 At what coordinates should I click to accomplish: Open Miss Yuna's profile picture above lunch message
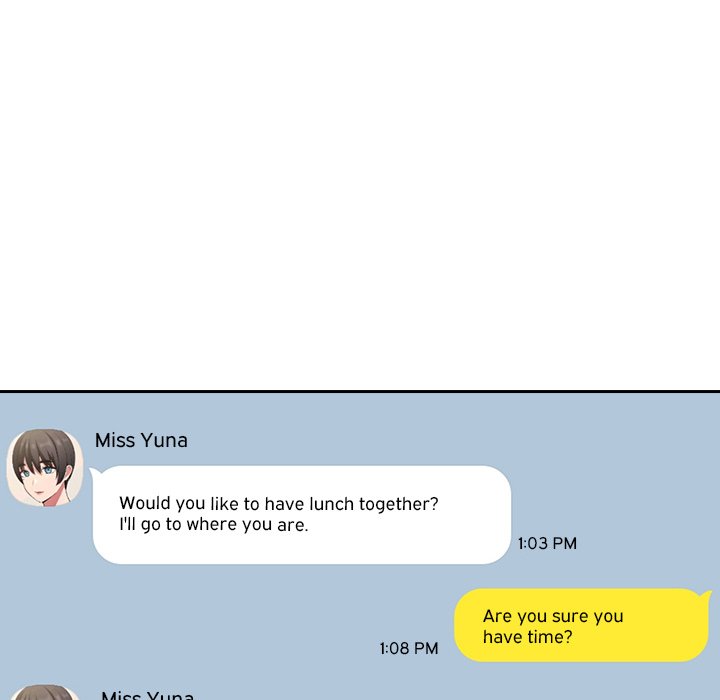(x=45, y=468)
